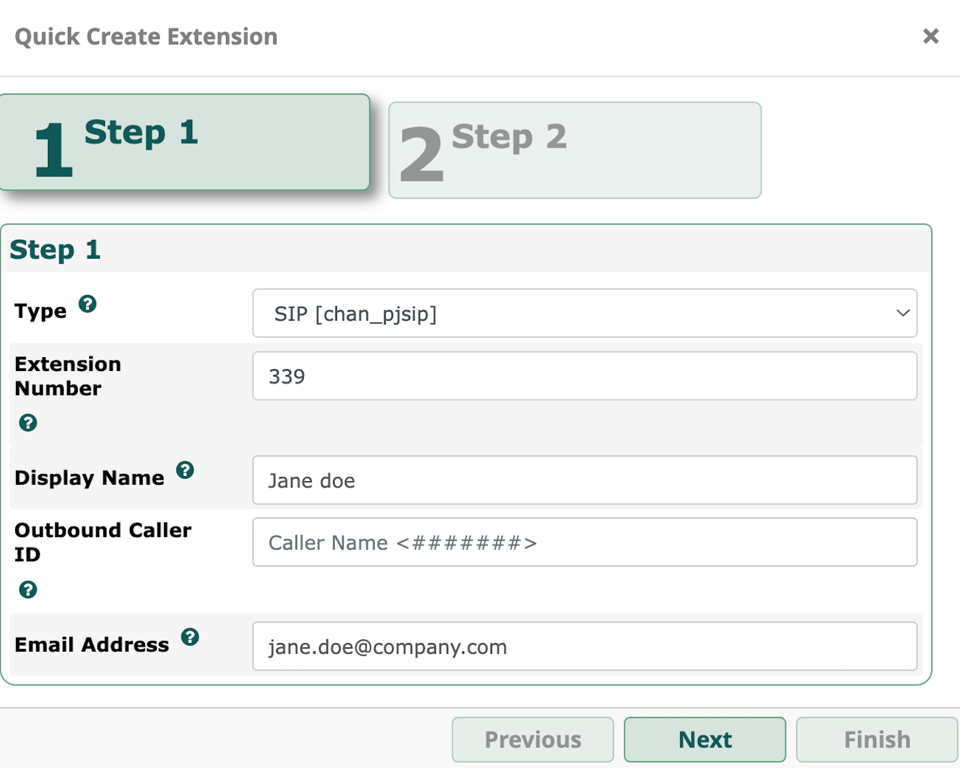The image size is (960, 768).
Task: Click the Email Address input field
Action: 584,646
